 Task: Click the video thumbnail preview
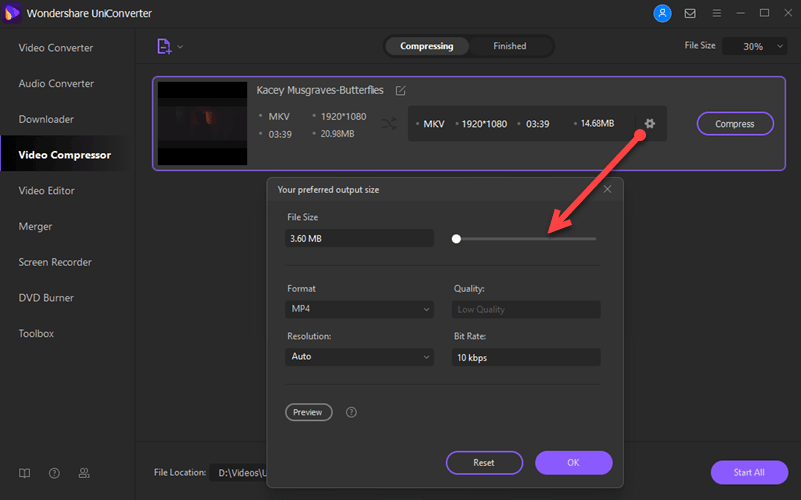202,124
